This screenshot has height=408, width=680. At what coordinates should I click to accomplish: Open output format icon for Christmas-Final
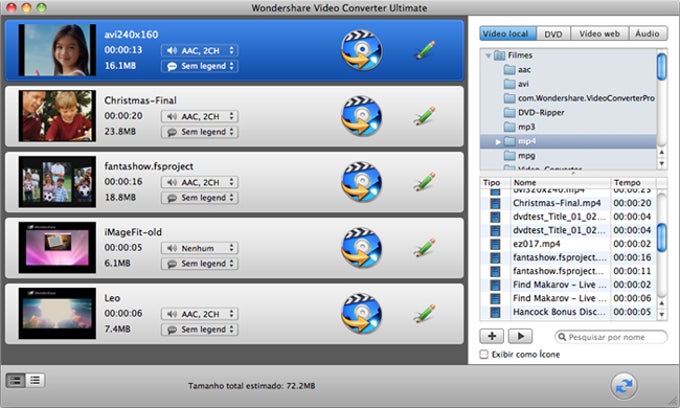click(362, 116)
